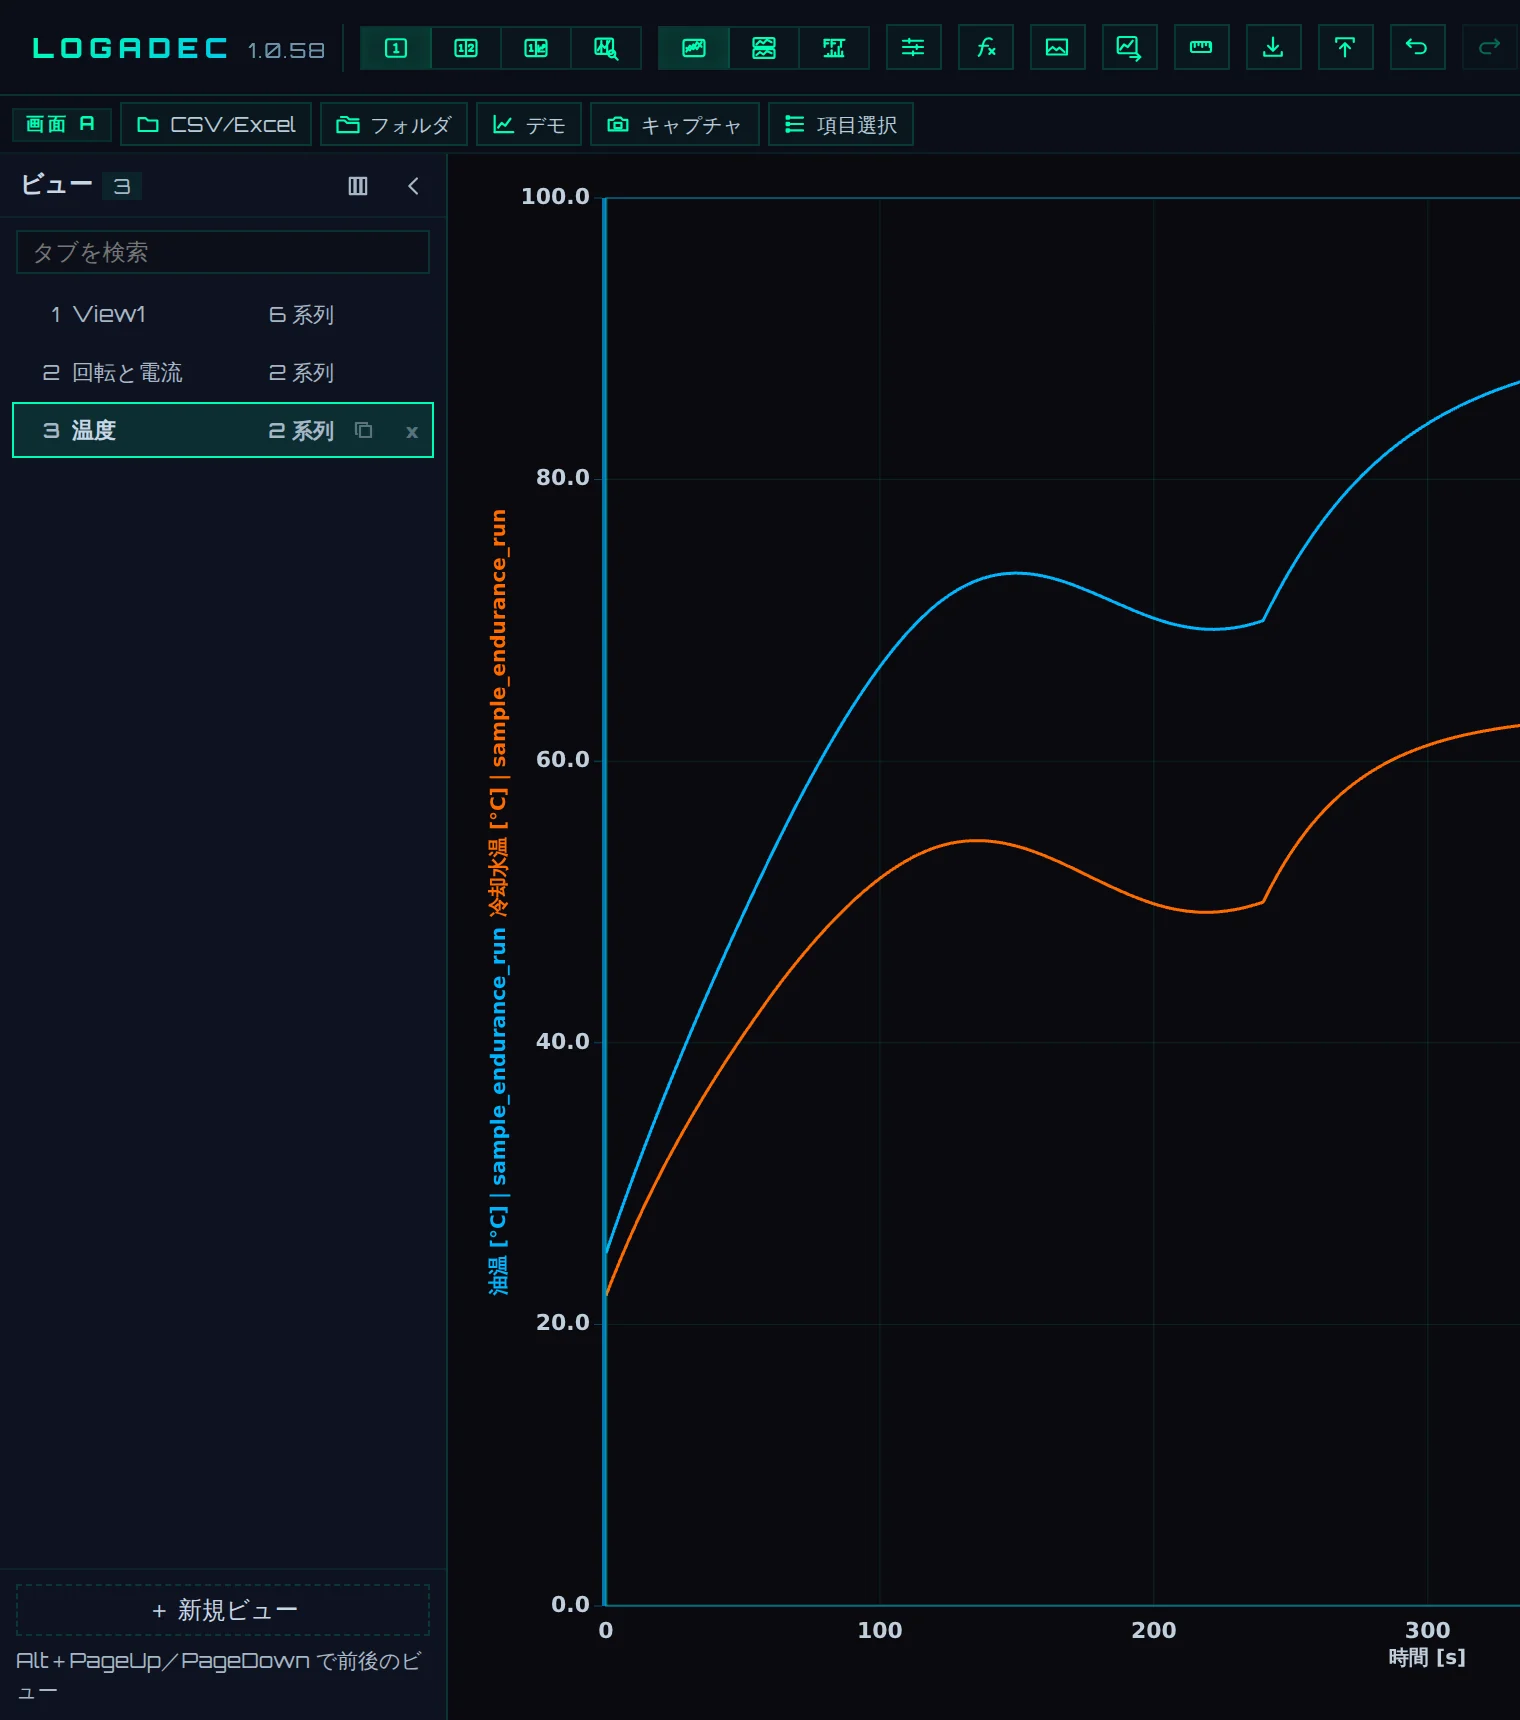Load the デモ data

click(529, 124)
